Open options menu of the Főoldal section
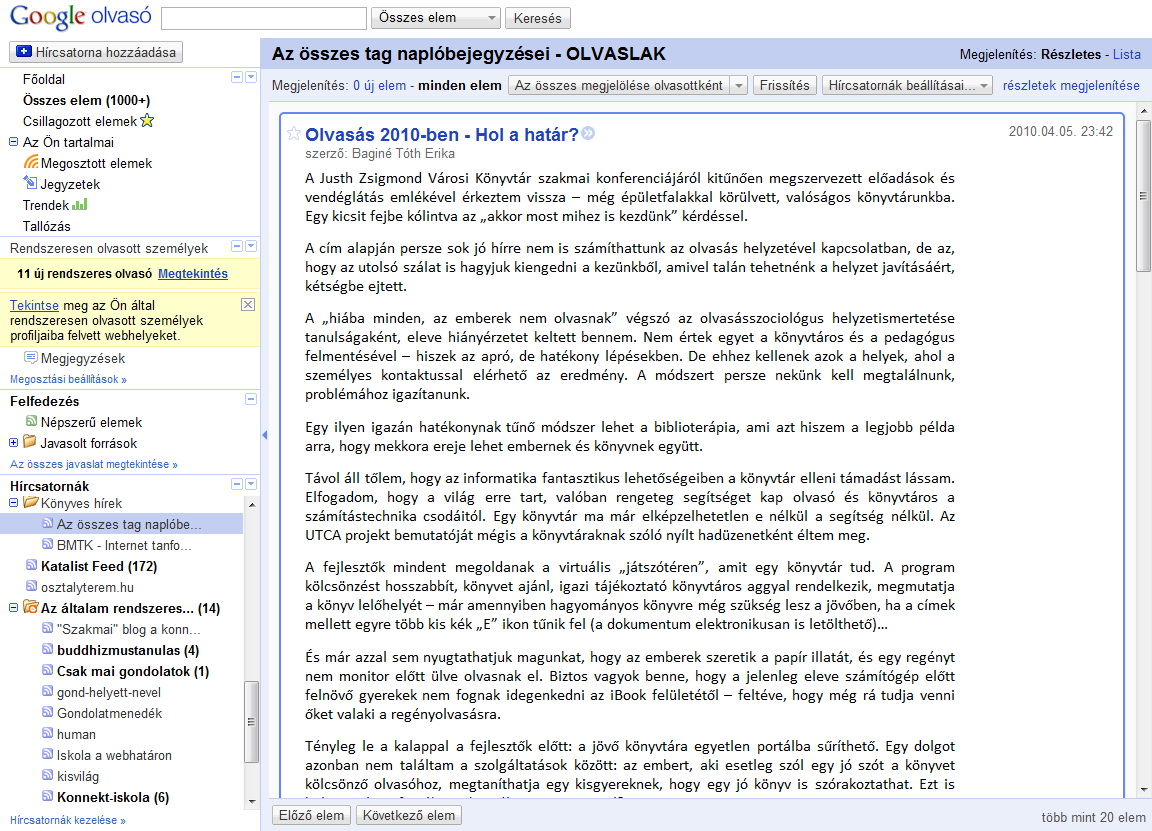The height and width of the screenshot is (831, 1152). [251, 77]
